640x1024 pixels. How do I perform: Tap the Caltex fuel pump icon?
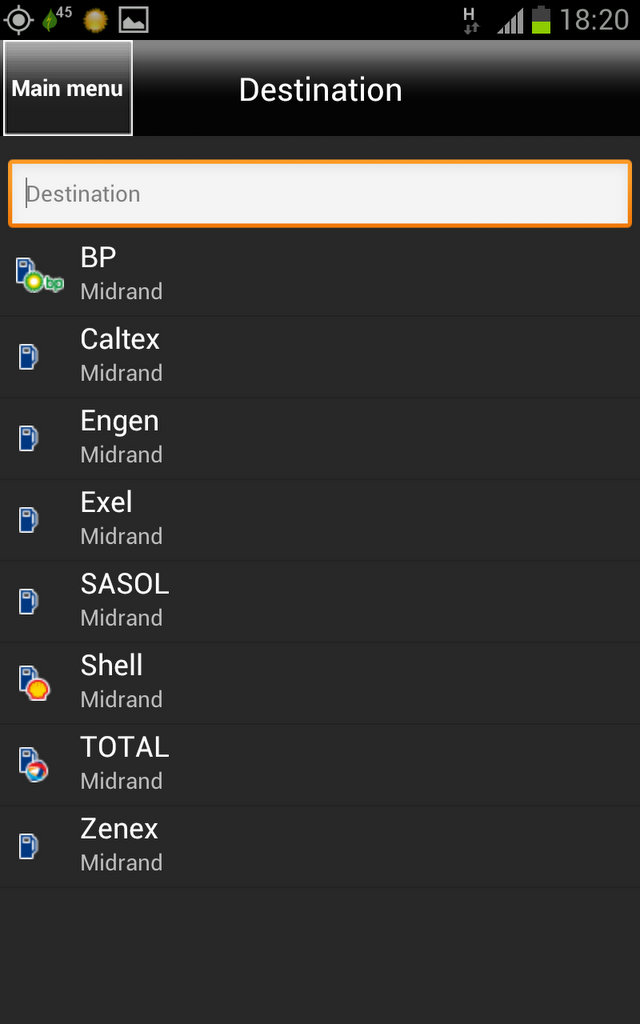[x=29, y=357]
